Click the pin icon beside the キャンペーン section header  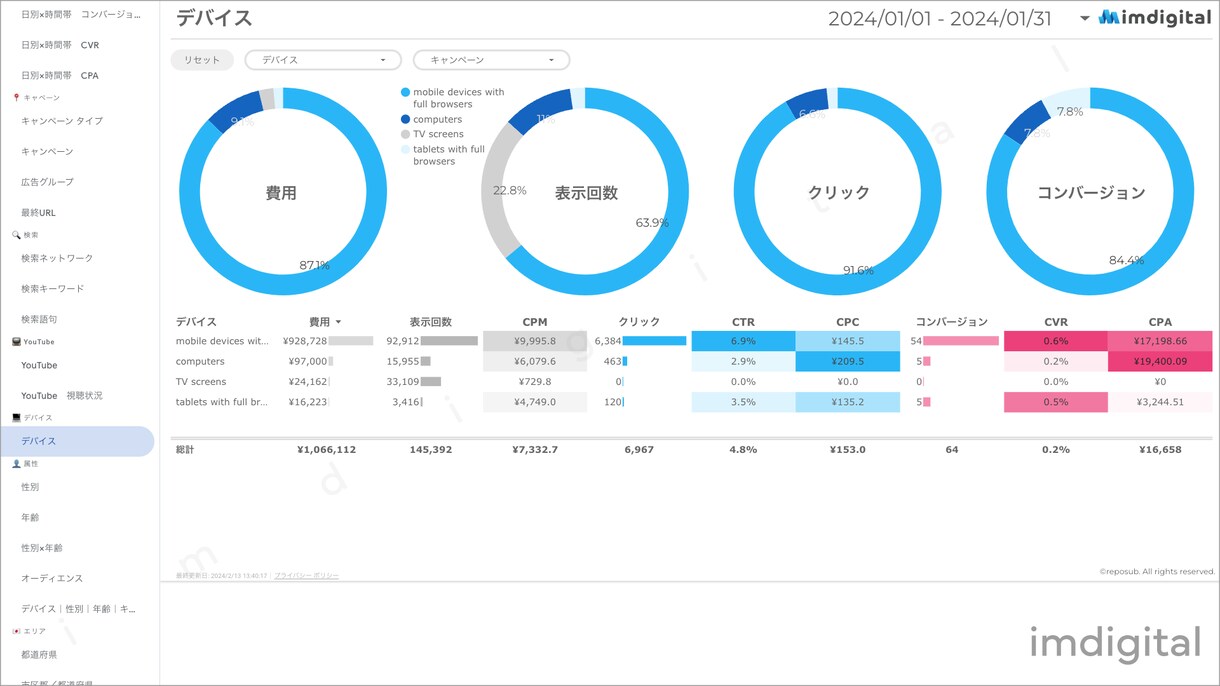point(16,98)
